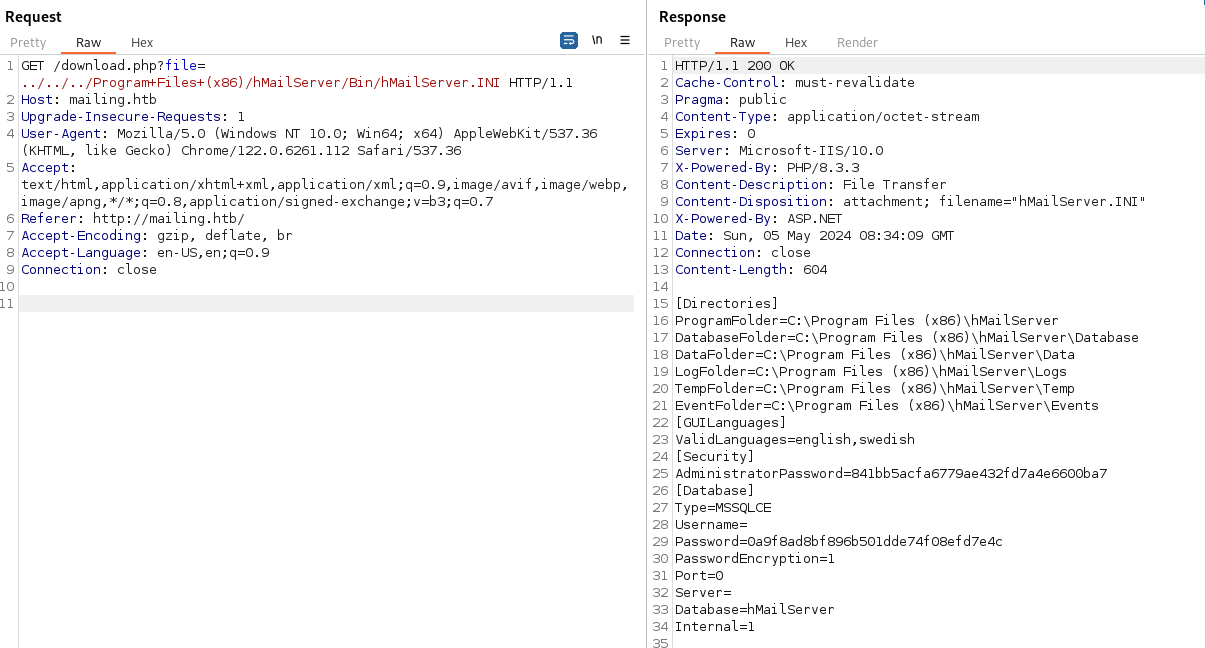Click the 'HTTP/1.1 200 OK' status line

[735, 65]
